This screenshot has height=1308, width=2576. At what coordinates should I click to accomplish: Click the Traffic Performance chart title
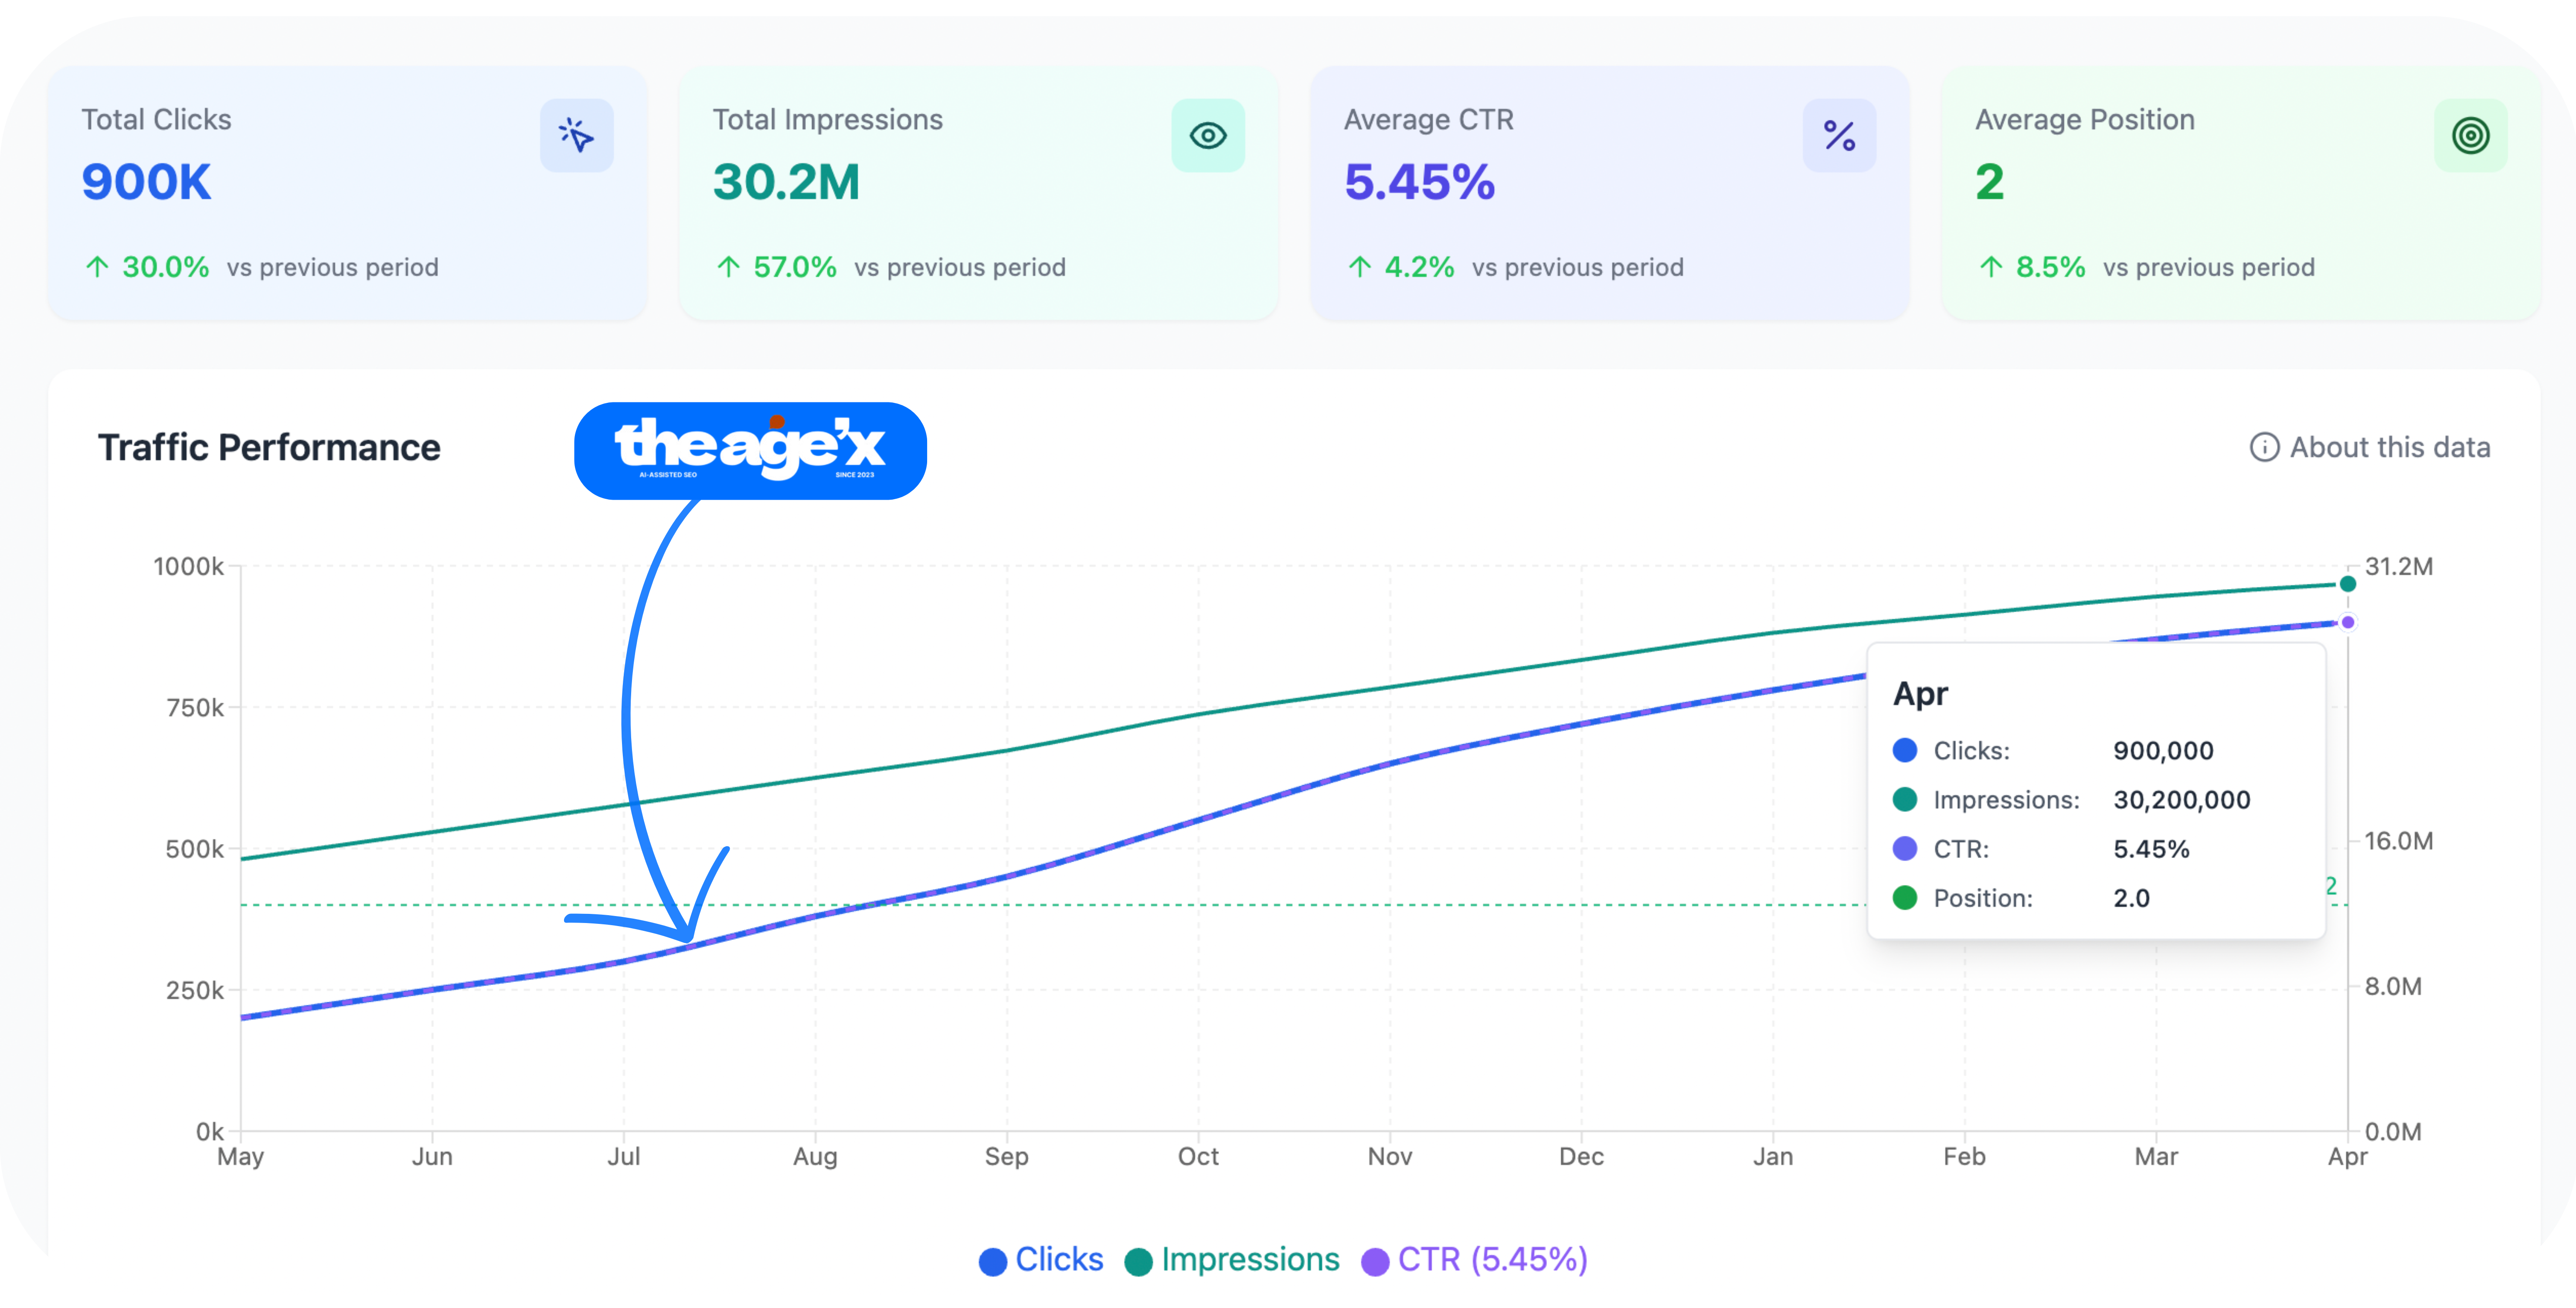(269, 447)
